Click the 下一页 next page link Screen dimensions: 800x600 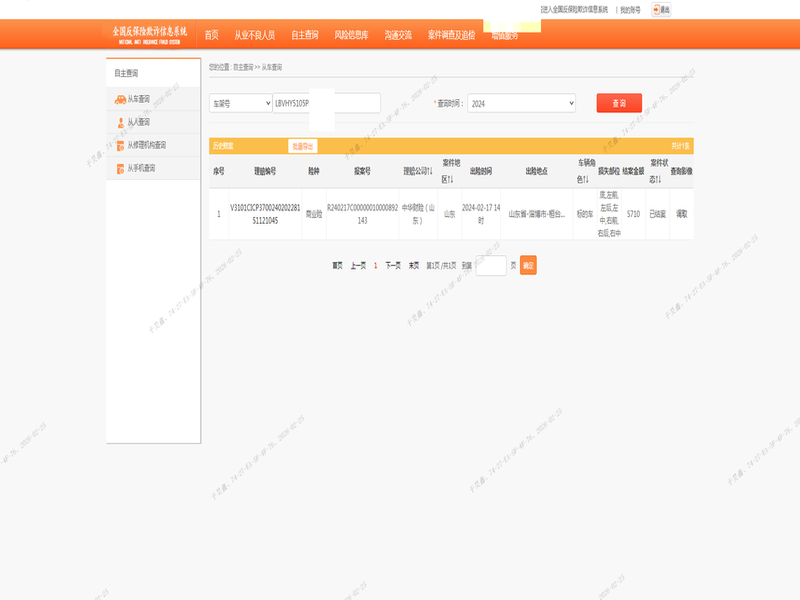[x=393, y=265]
